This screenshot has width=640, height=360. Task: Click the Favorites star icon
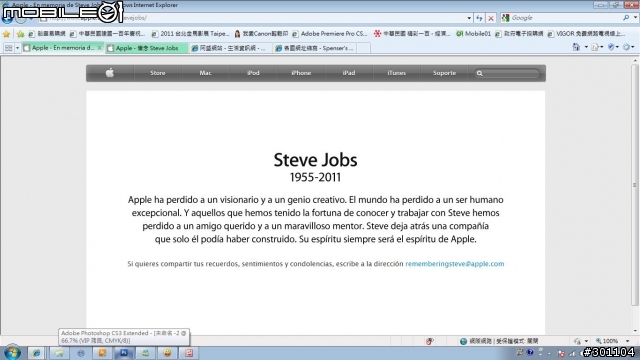click(x=6, y=34)
